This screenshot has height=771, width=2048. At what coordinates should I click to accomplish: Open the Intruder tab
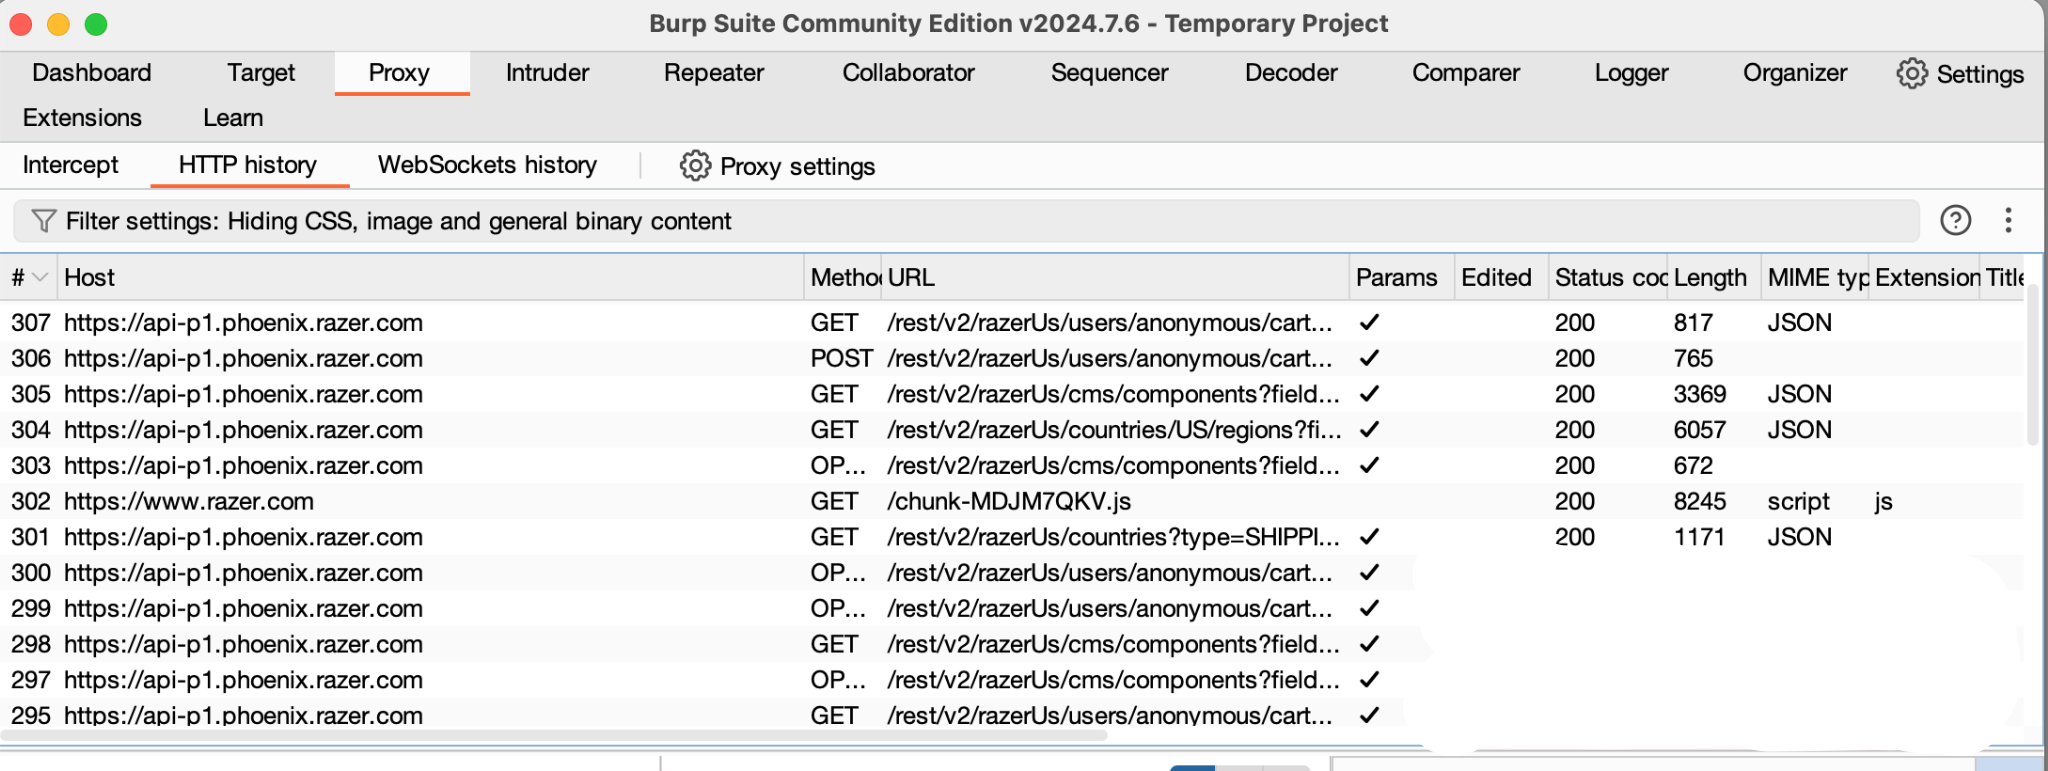click(x=547, y=73)
